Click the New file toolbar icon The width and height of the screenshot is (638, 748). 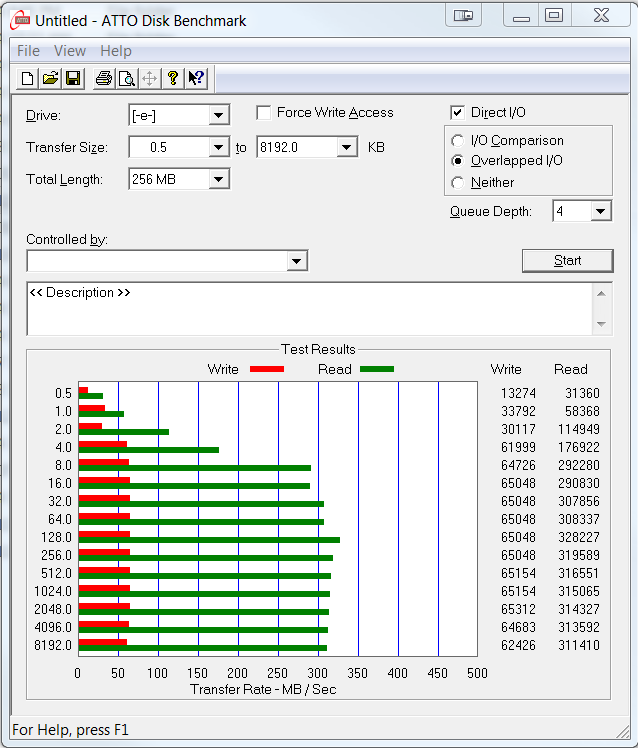coord(28,78)
